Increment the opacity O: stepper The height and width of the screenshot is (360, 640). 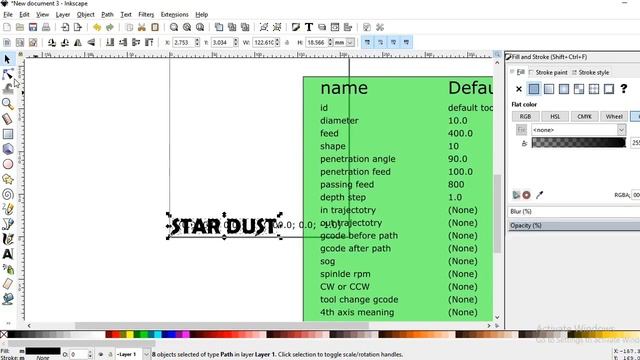point(90,352)
